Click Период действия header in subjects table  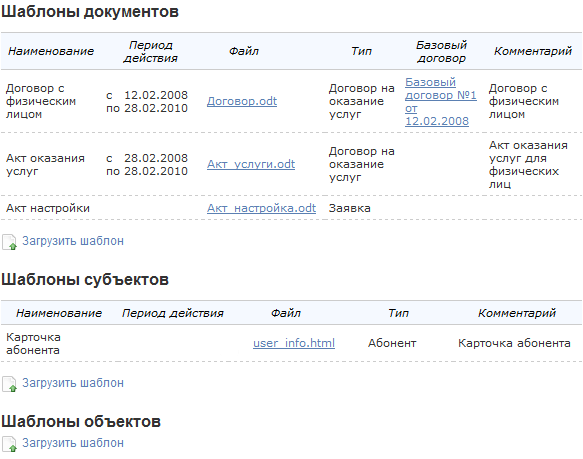pos(173,313)
